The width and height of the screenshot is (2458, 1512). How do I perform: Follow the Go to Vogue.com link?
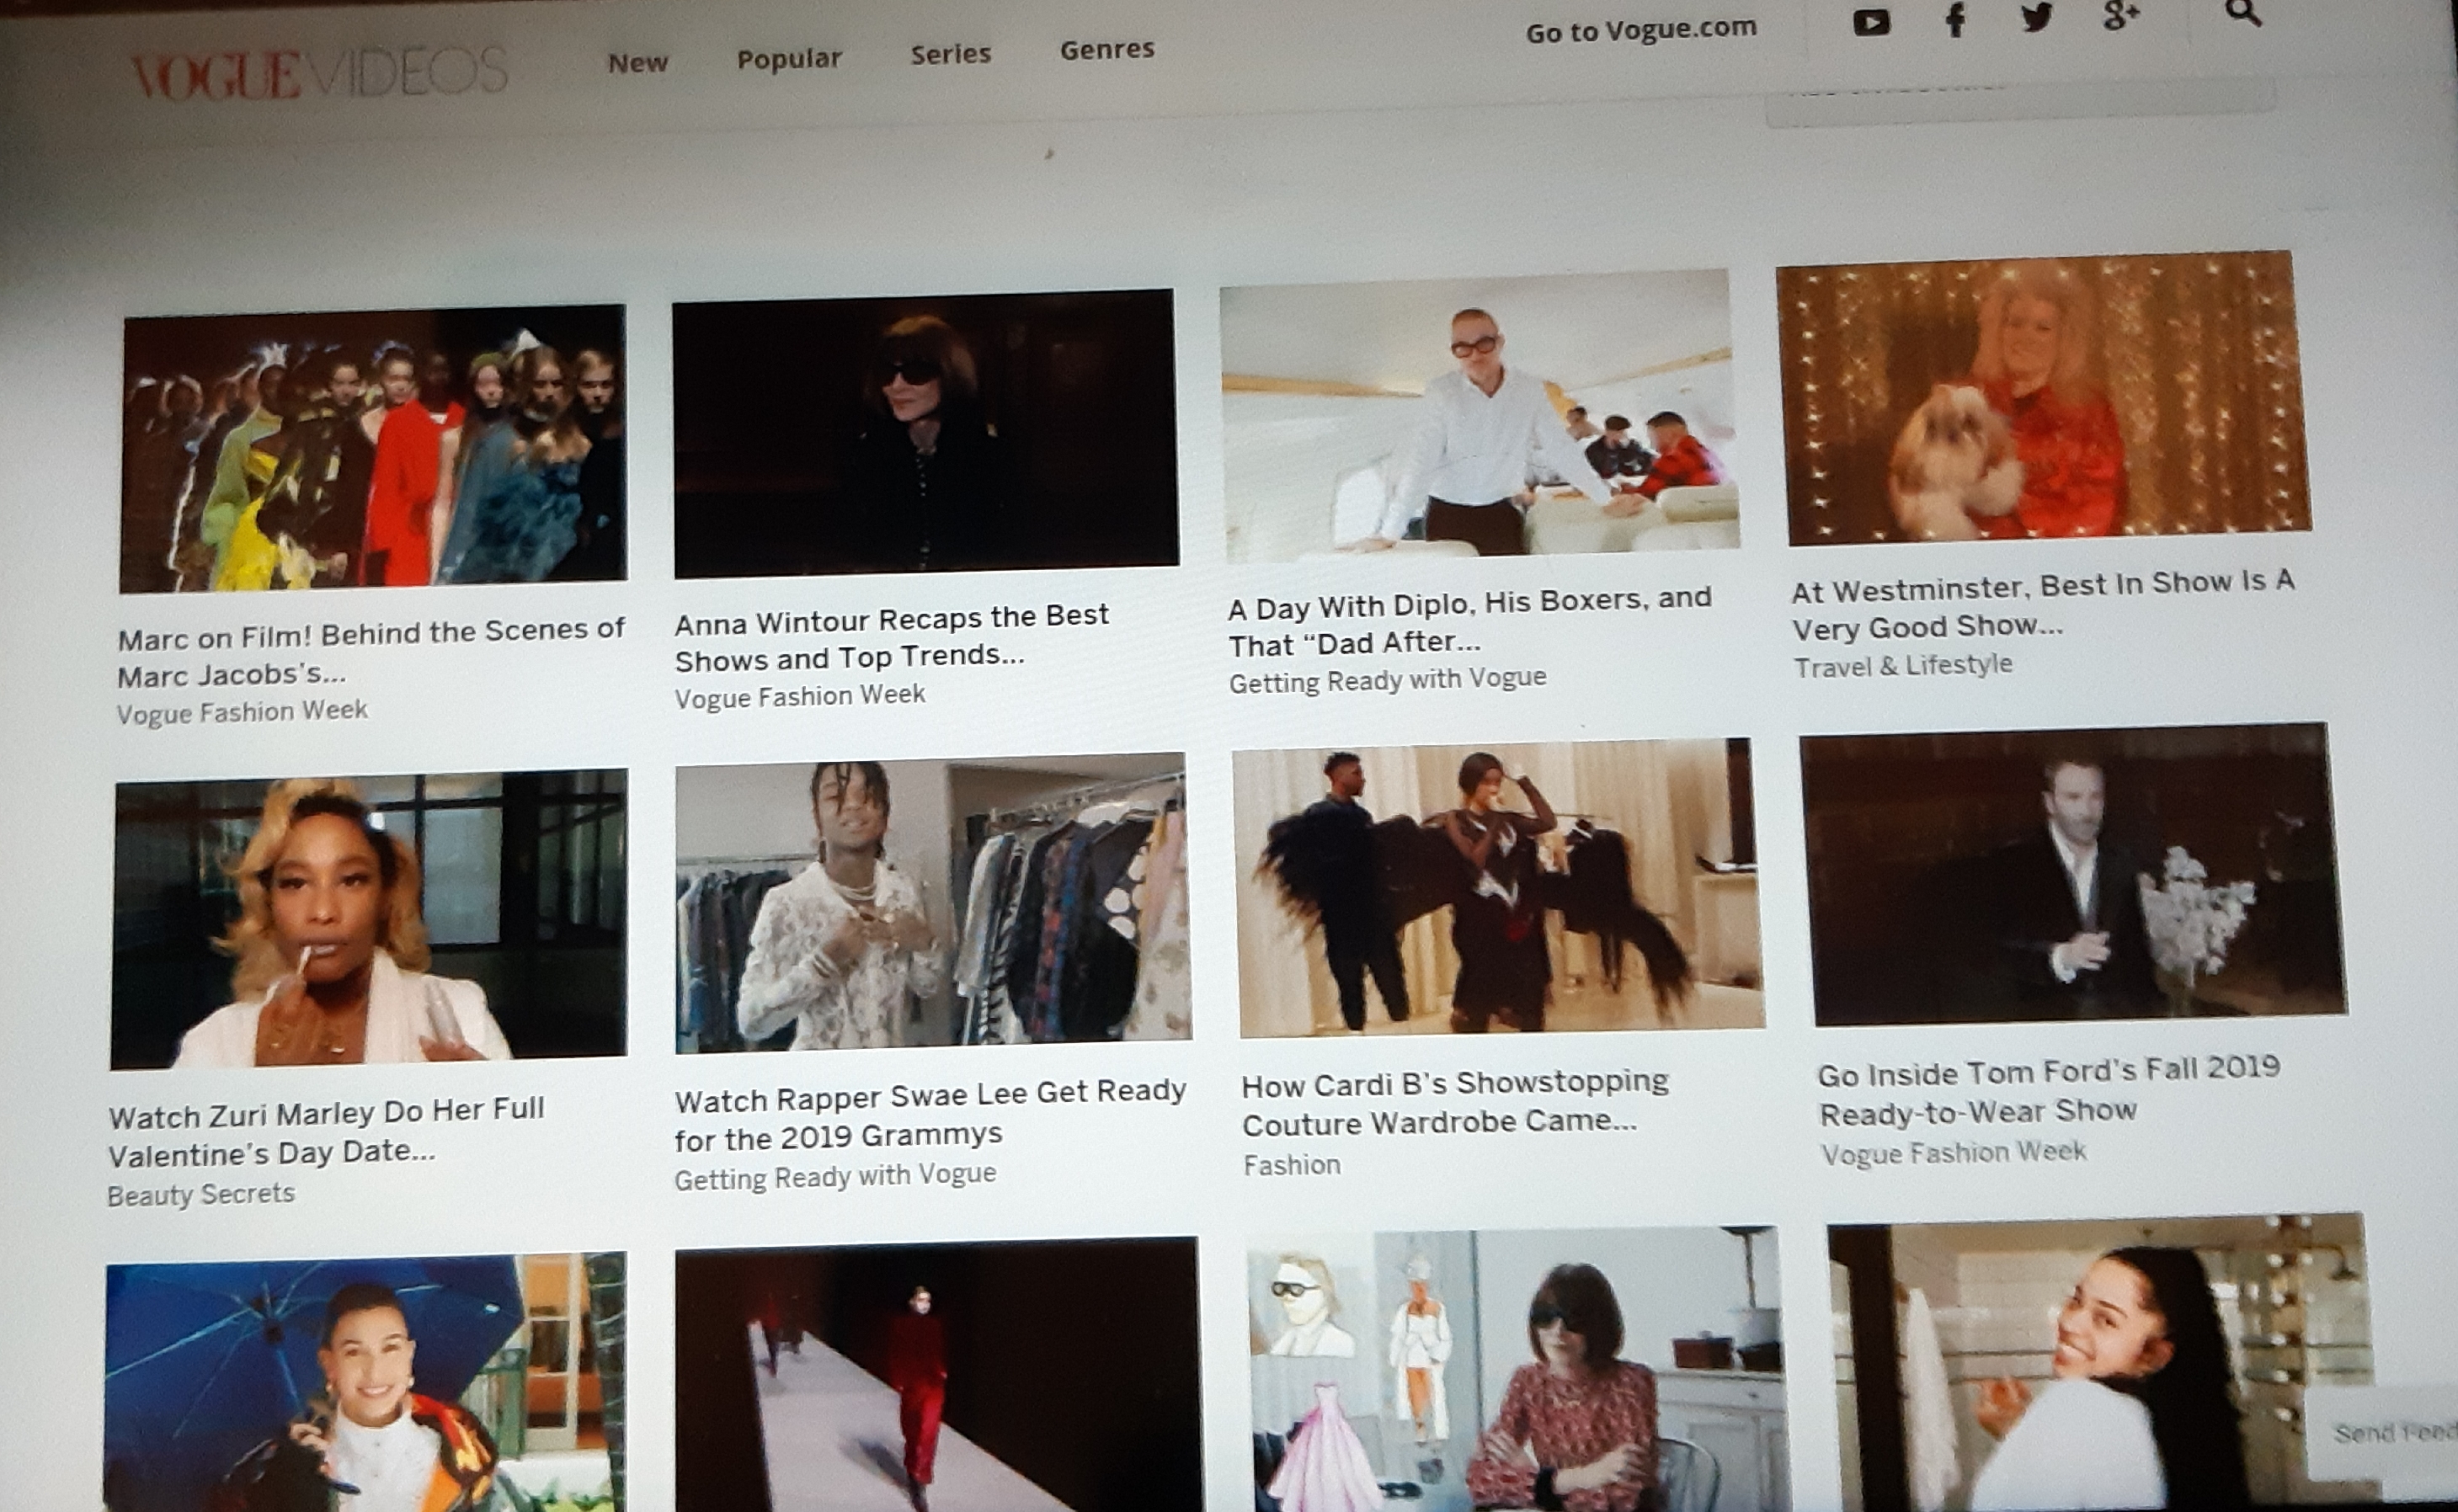[1640, 31]
